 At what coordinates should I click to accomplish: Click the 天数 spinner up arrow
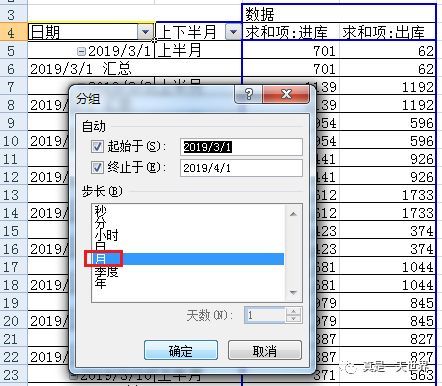pyautogui.click(x=294, y=311)
